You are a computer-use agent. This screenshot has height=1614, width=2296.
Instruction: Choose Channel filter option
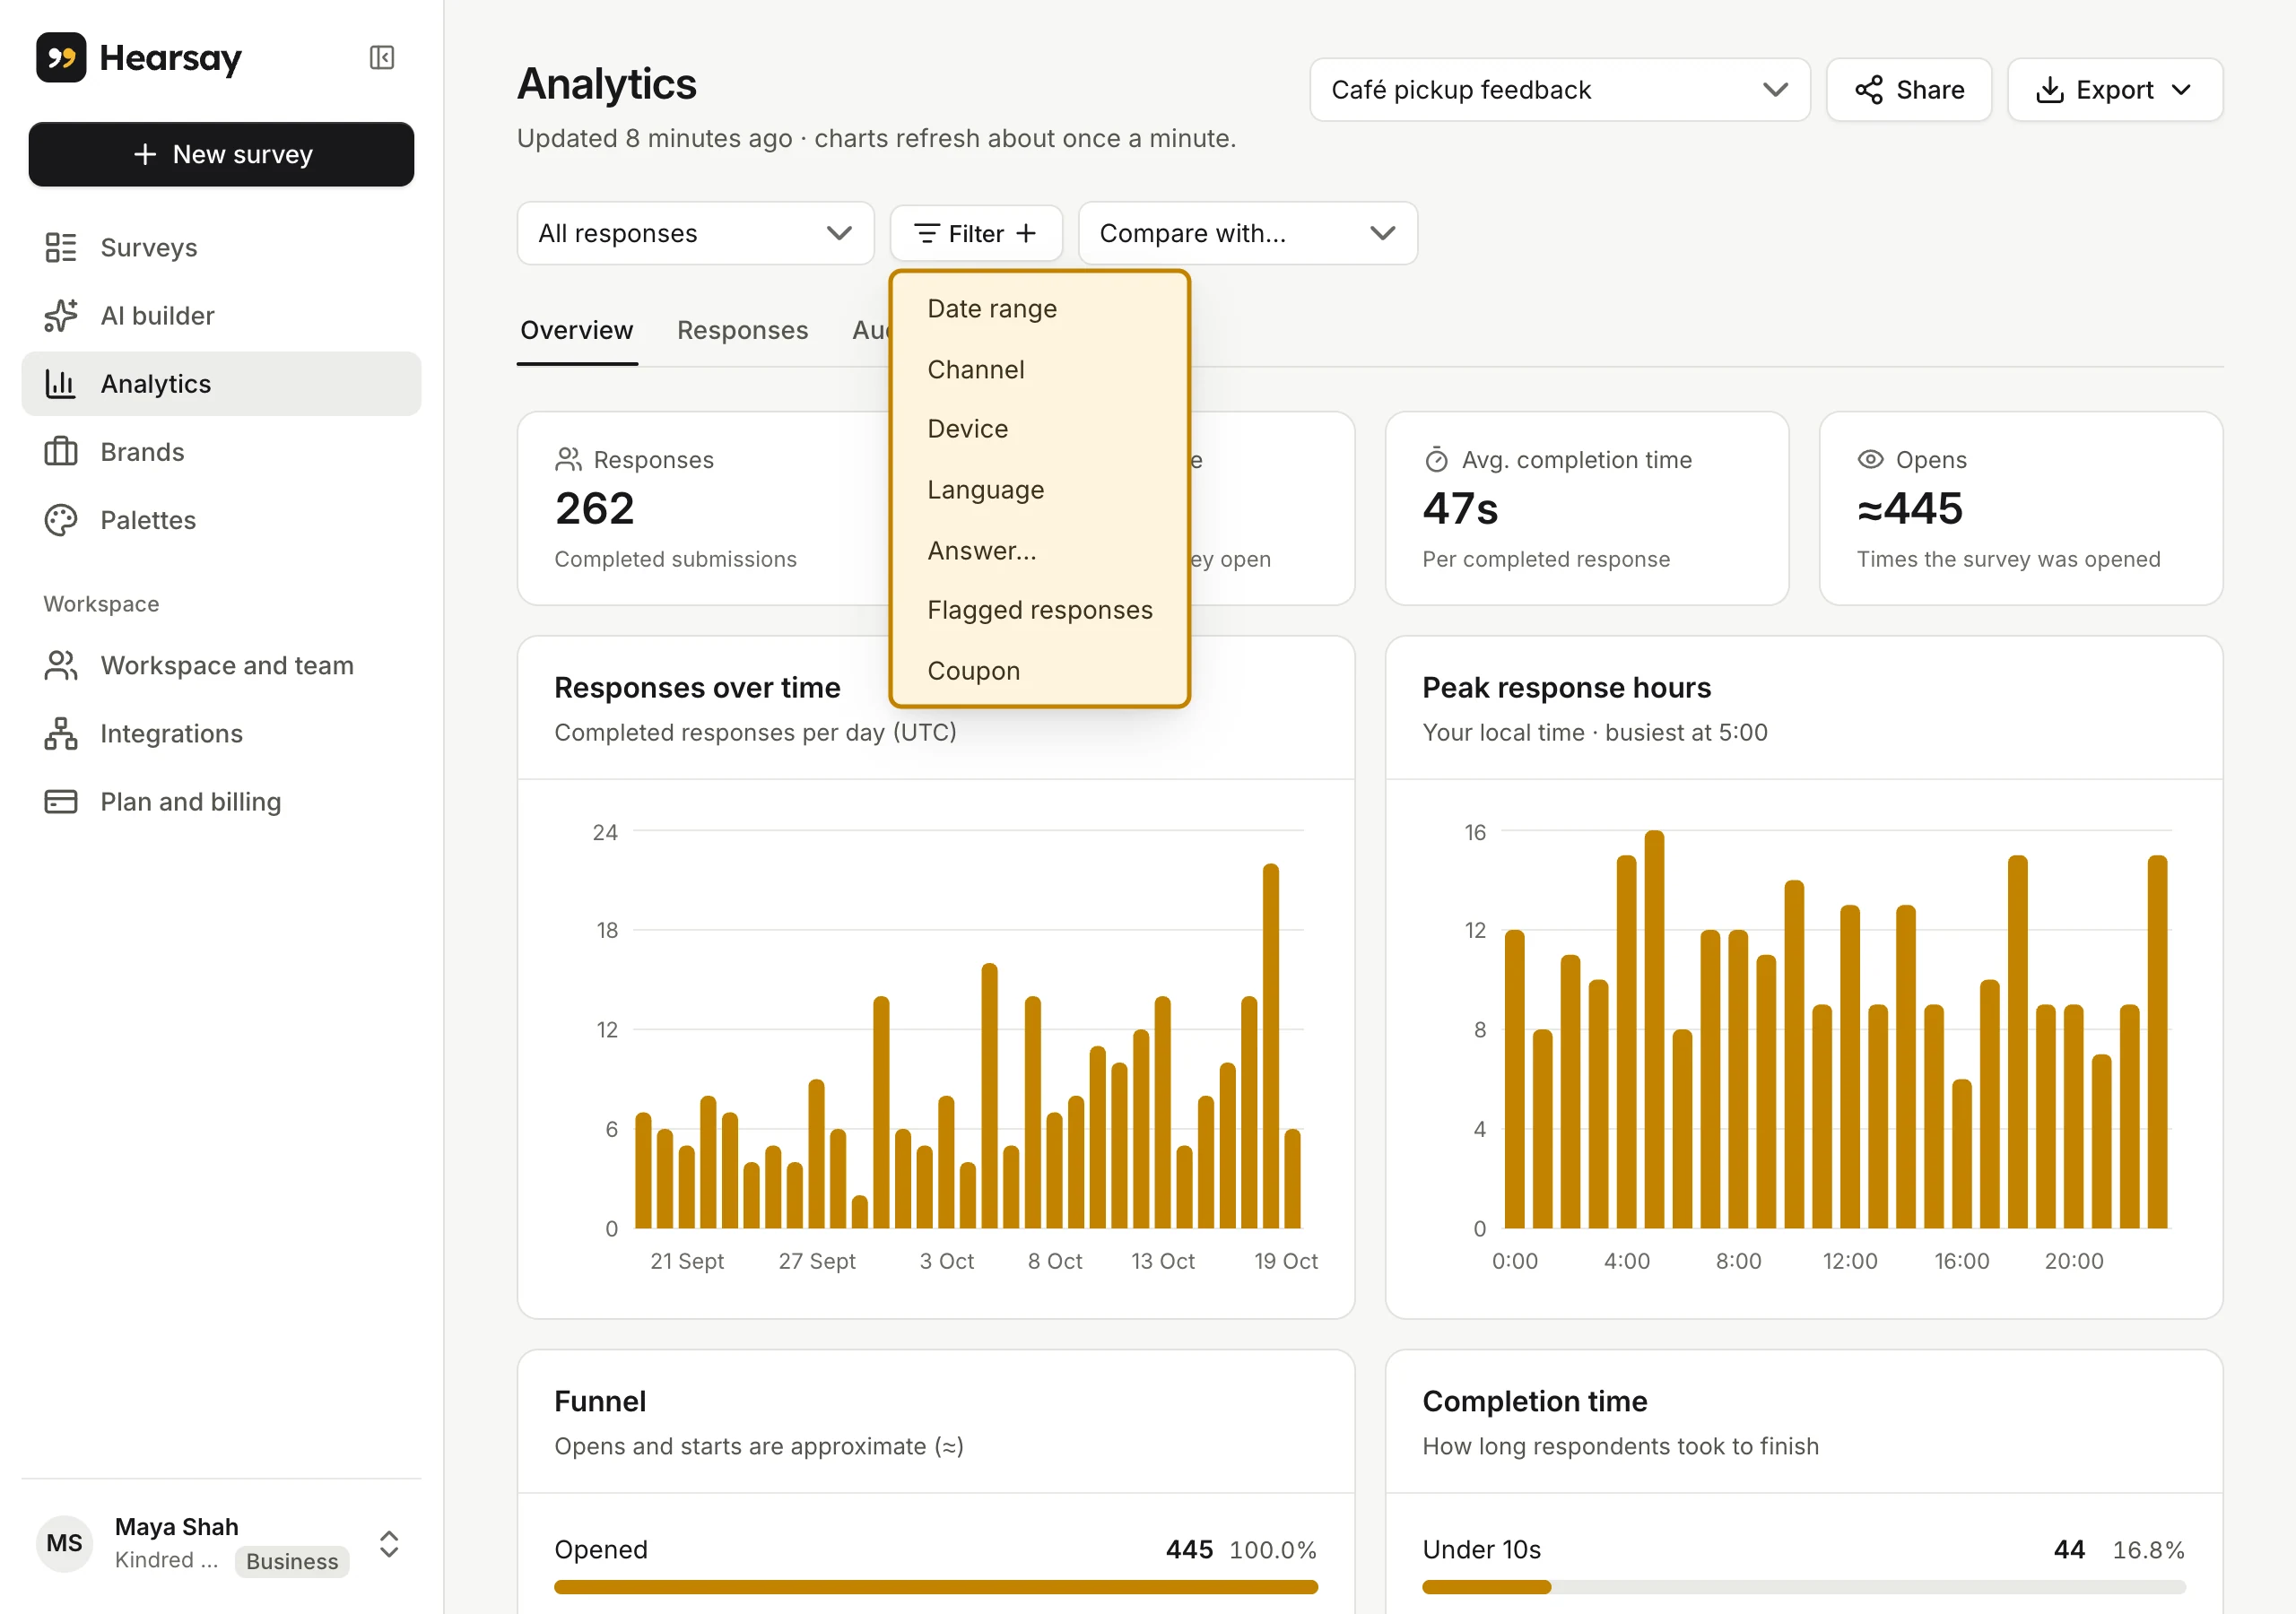pyautogui.click(x=1039, y=369)
